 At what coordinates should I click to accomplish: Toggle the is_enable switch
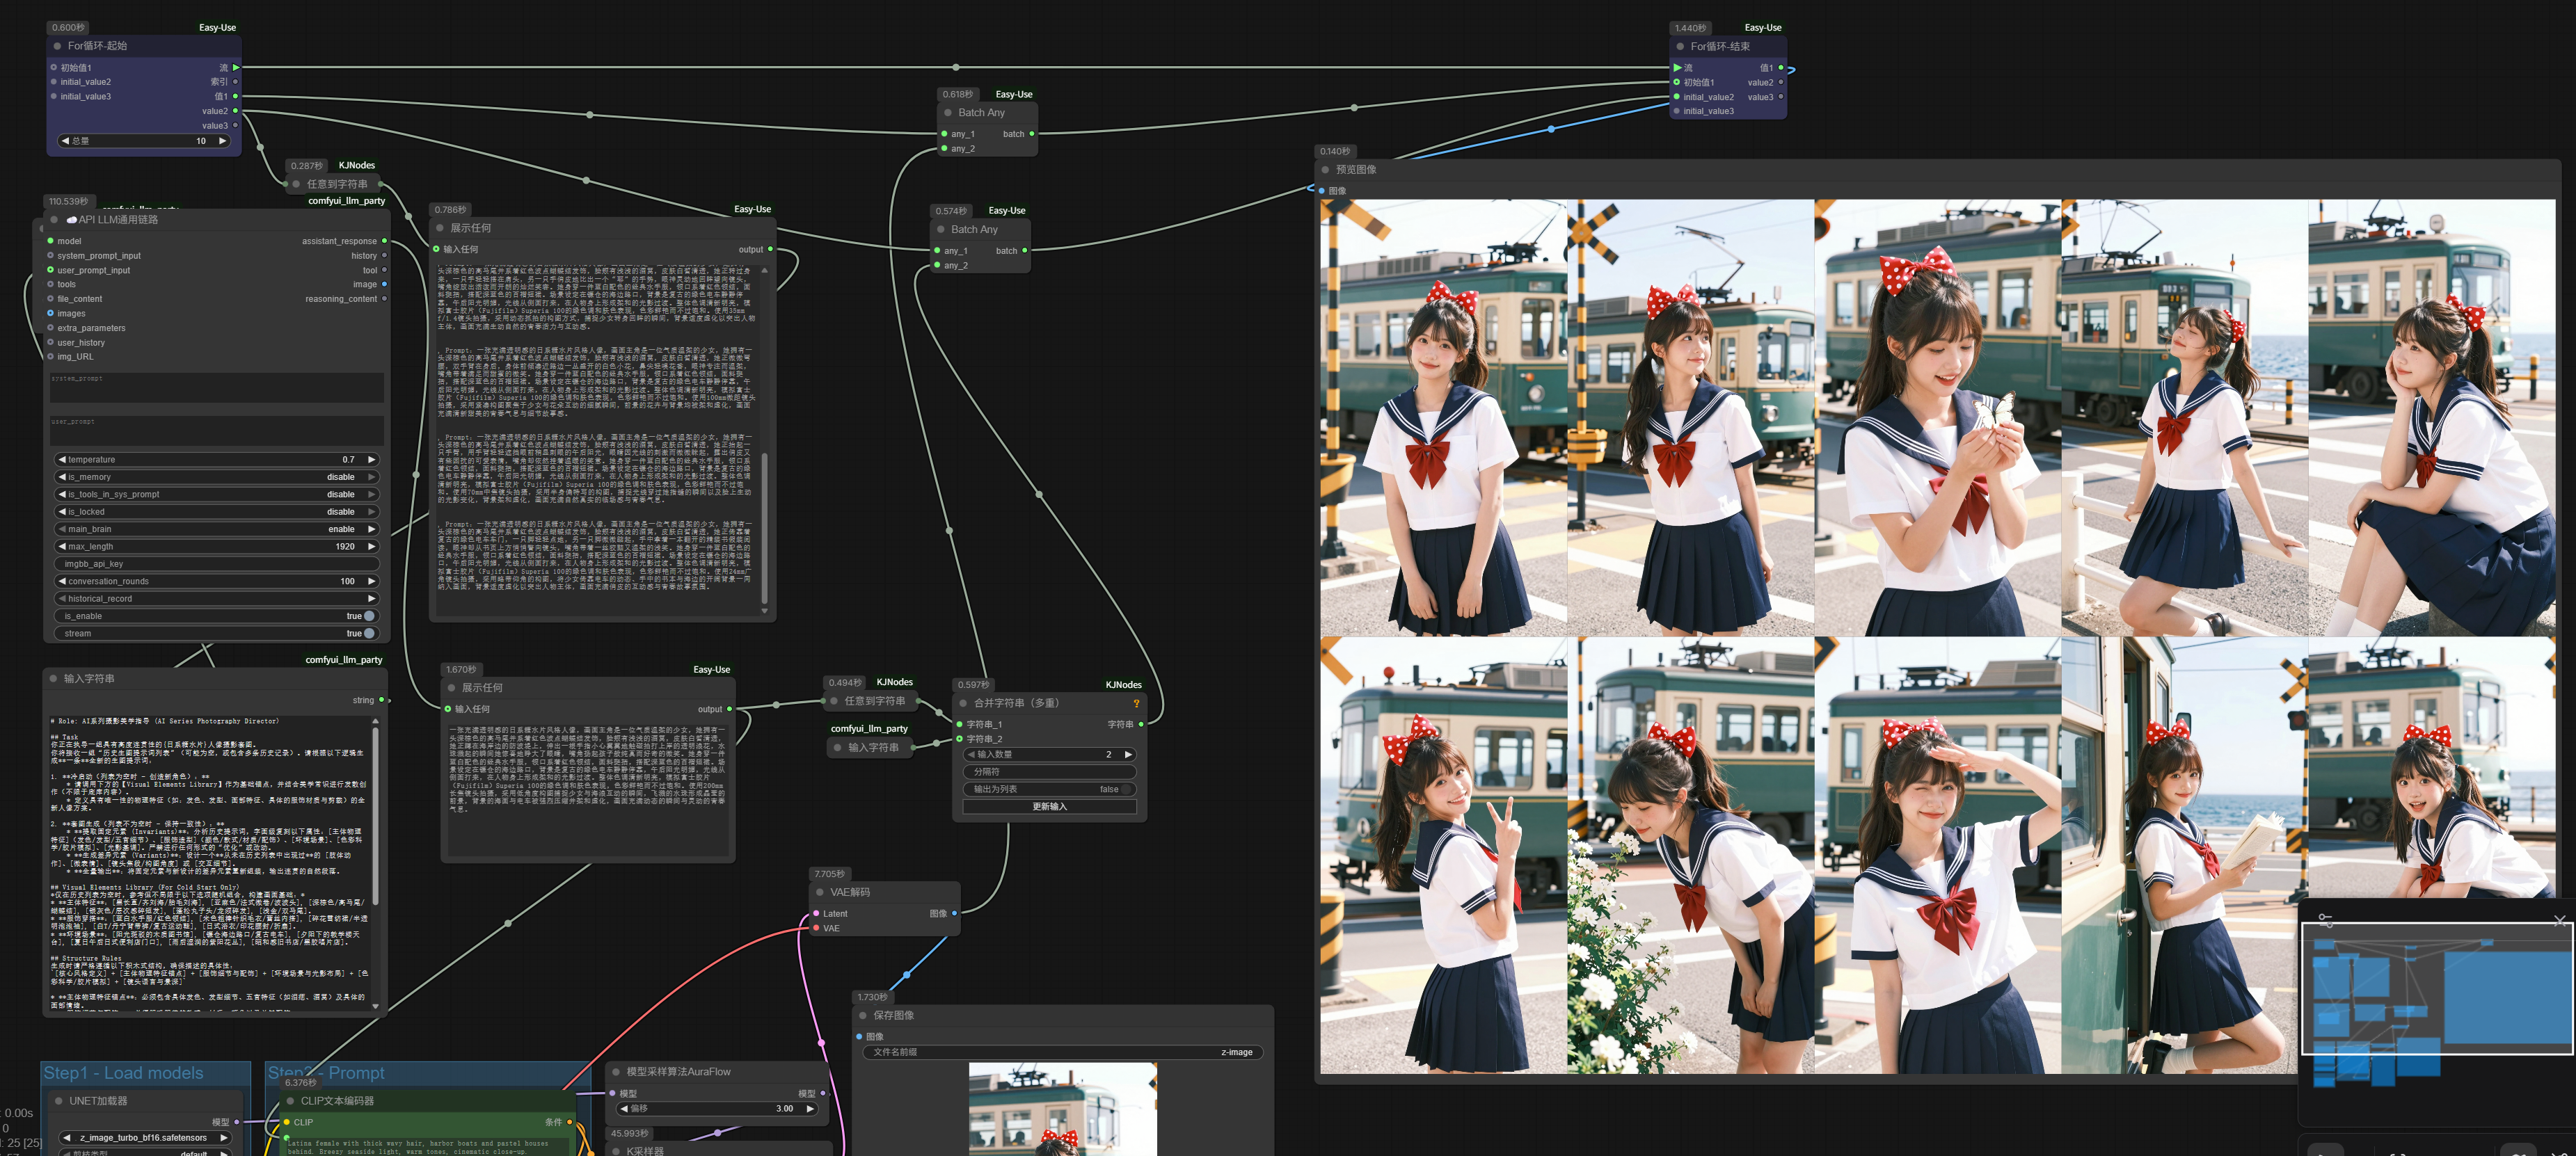coord(368,616)
